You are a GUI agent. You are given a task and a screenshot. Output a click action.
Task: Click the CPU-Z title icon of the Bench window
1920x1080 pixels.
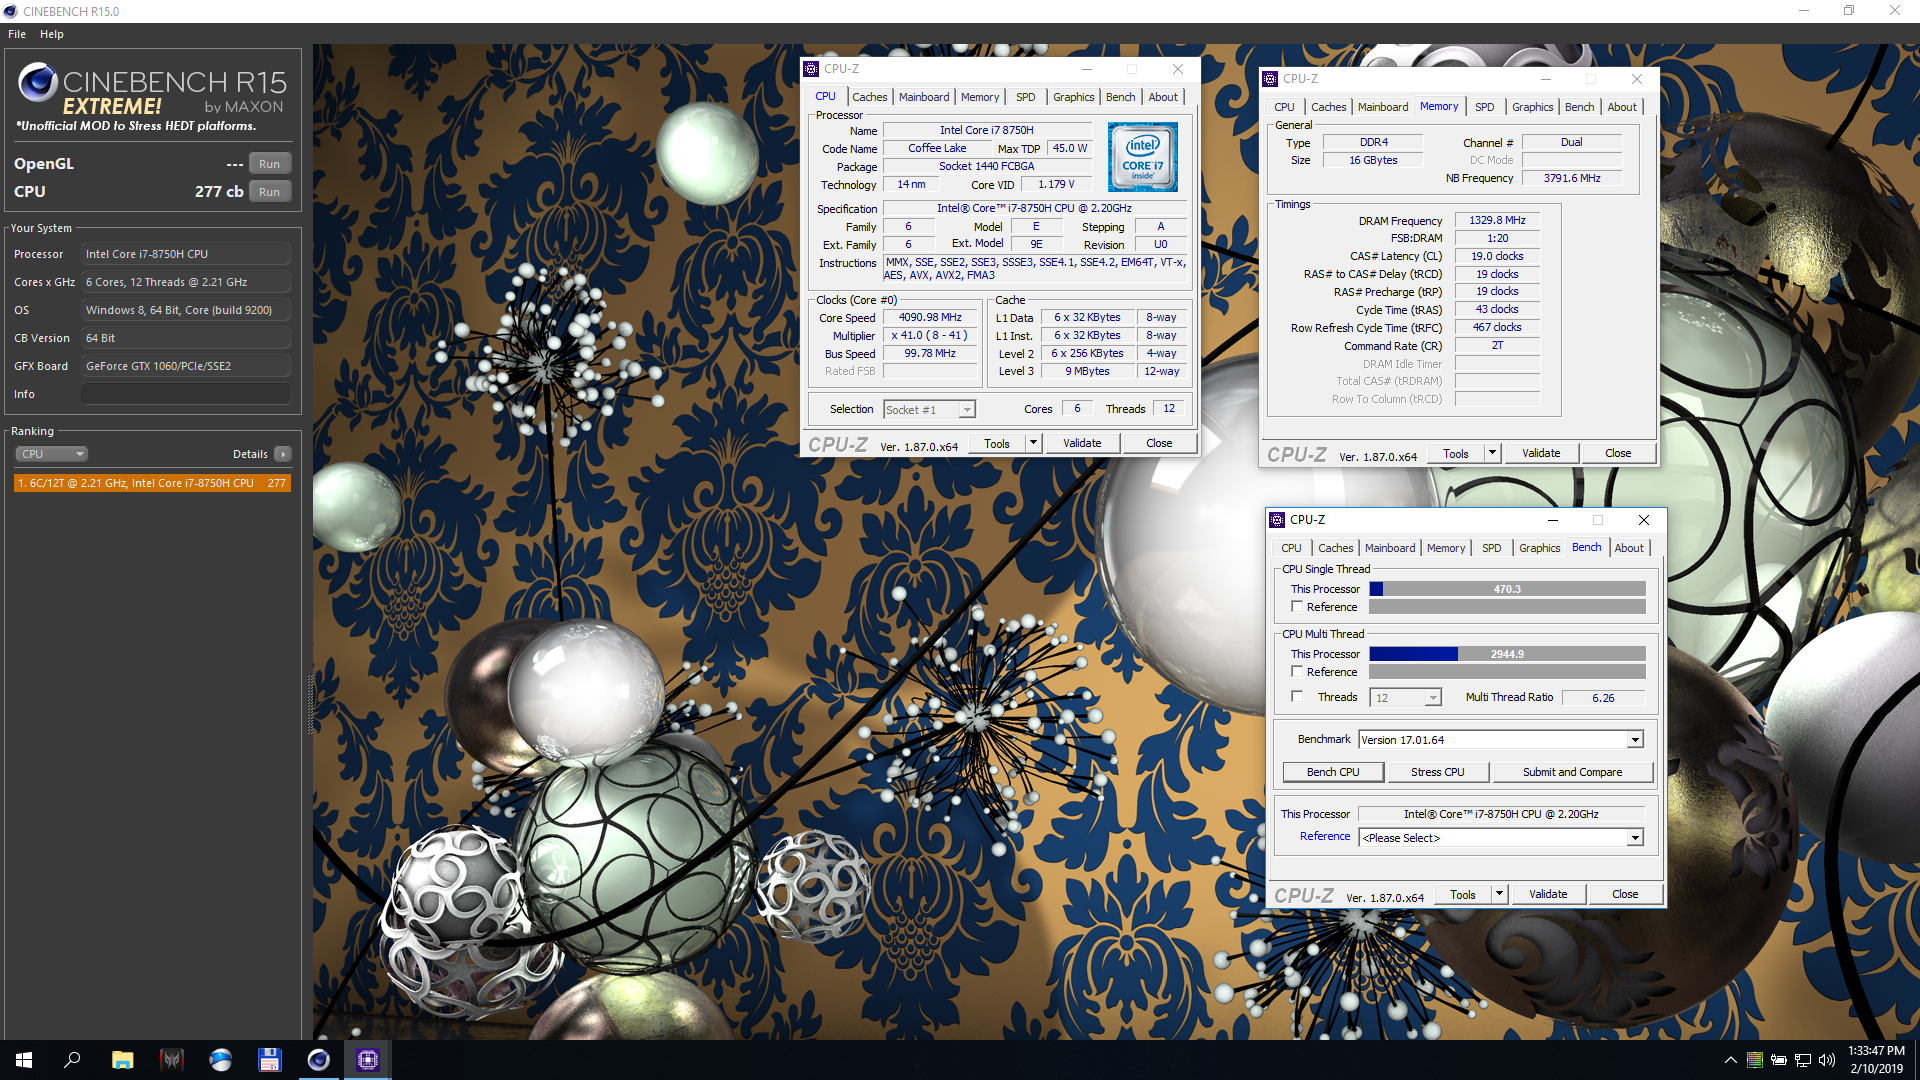pyautogui.click(x=1277, y=520)
